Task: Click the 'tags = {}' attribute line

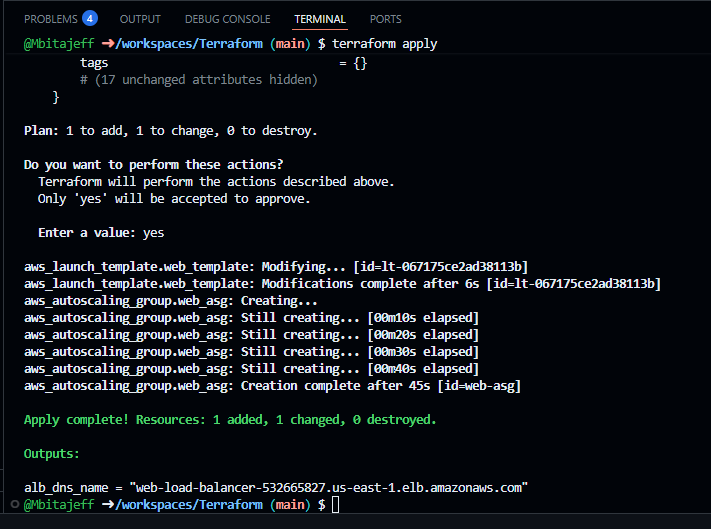Action: pyautogui.click(x=223, y=63)
